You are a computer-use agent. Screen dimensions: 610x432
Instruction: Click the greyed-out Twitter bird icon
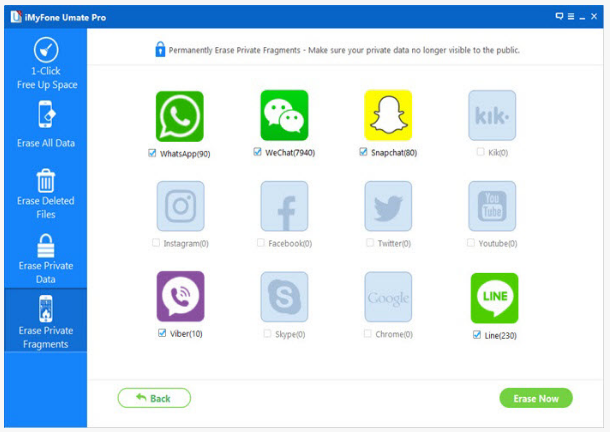(x=388, y=206)
